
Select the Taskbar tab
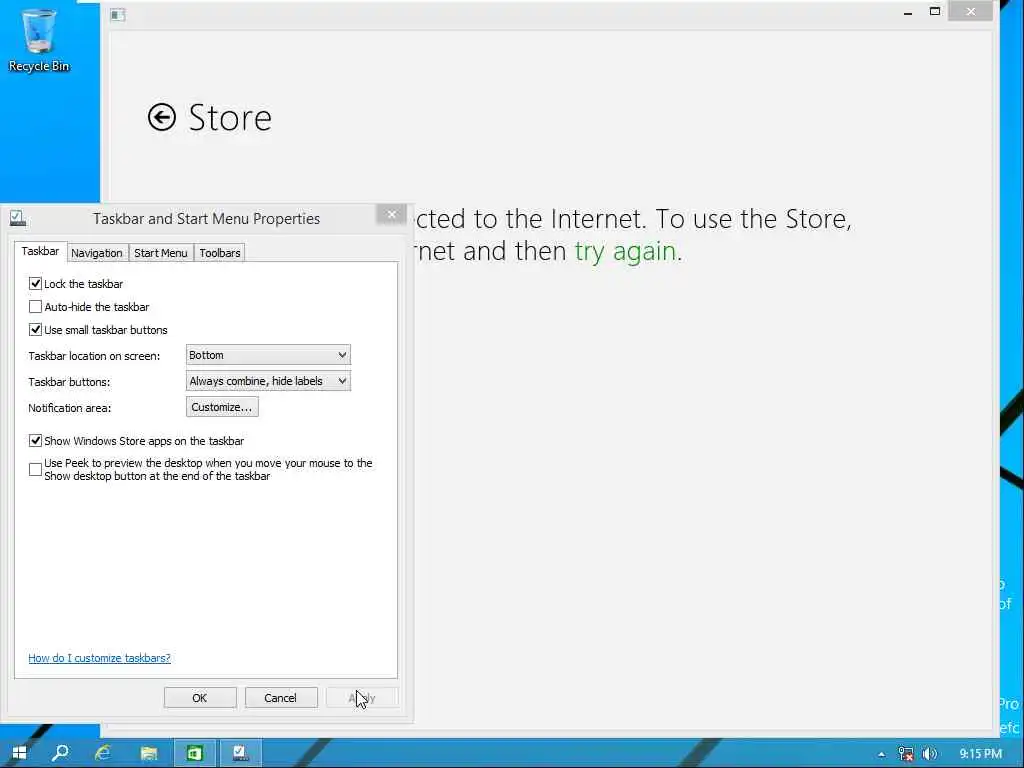40,251
